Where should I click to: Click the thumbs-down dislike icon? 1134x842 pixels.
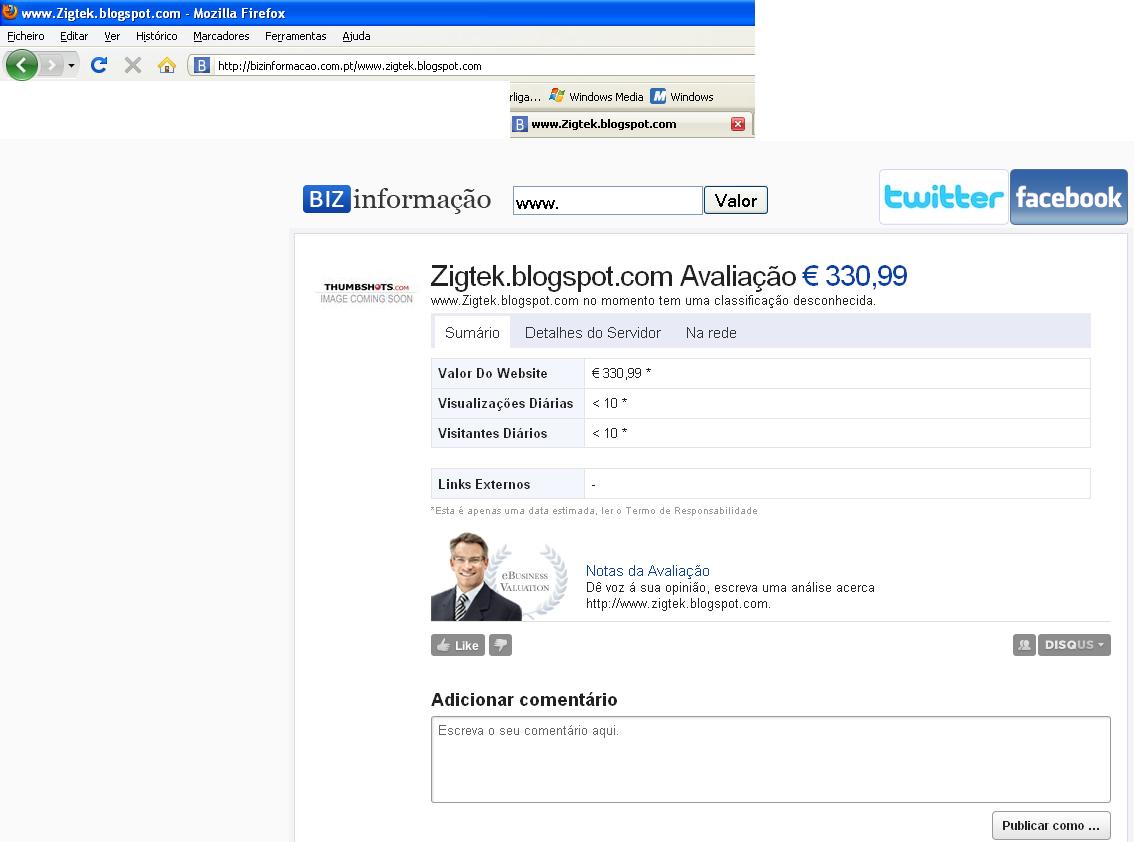(x=500, y=645)
